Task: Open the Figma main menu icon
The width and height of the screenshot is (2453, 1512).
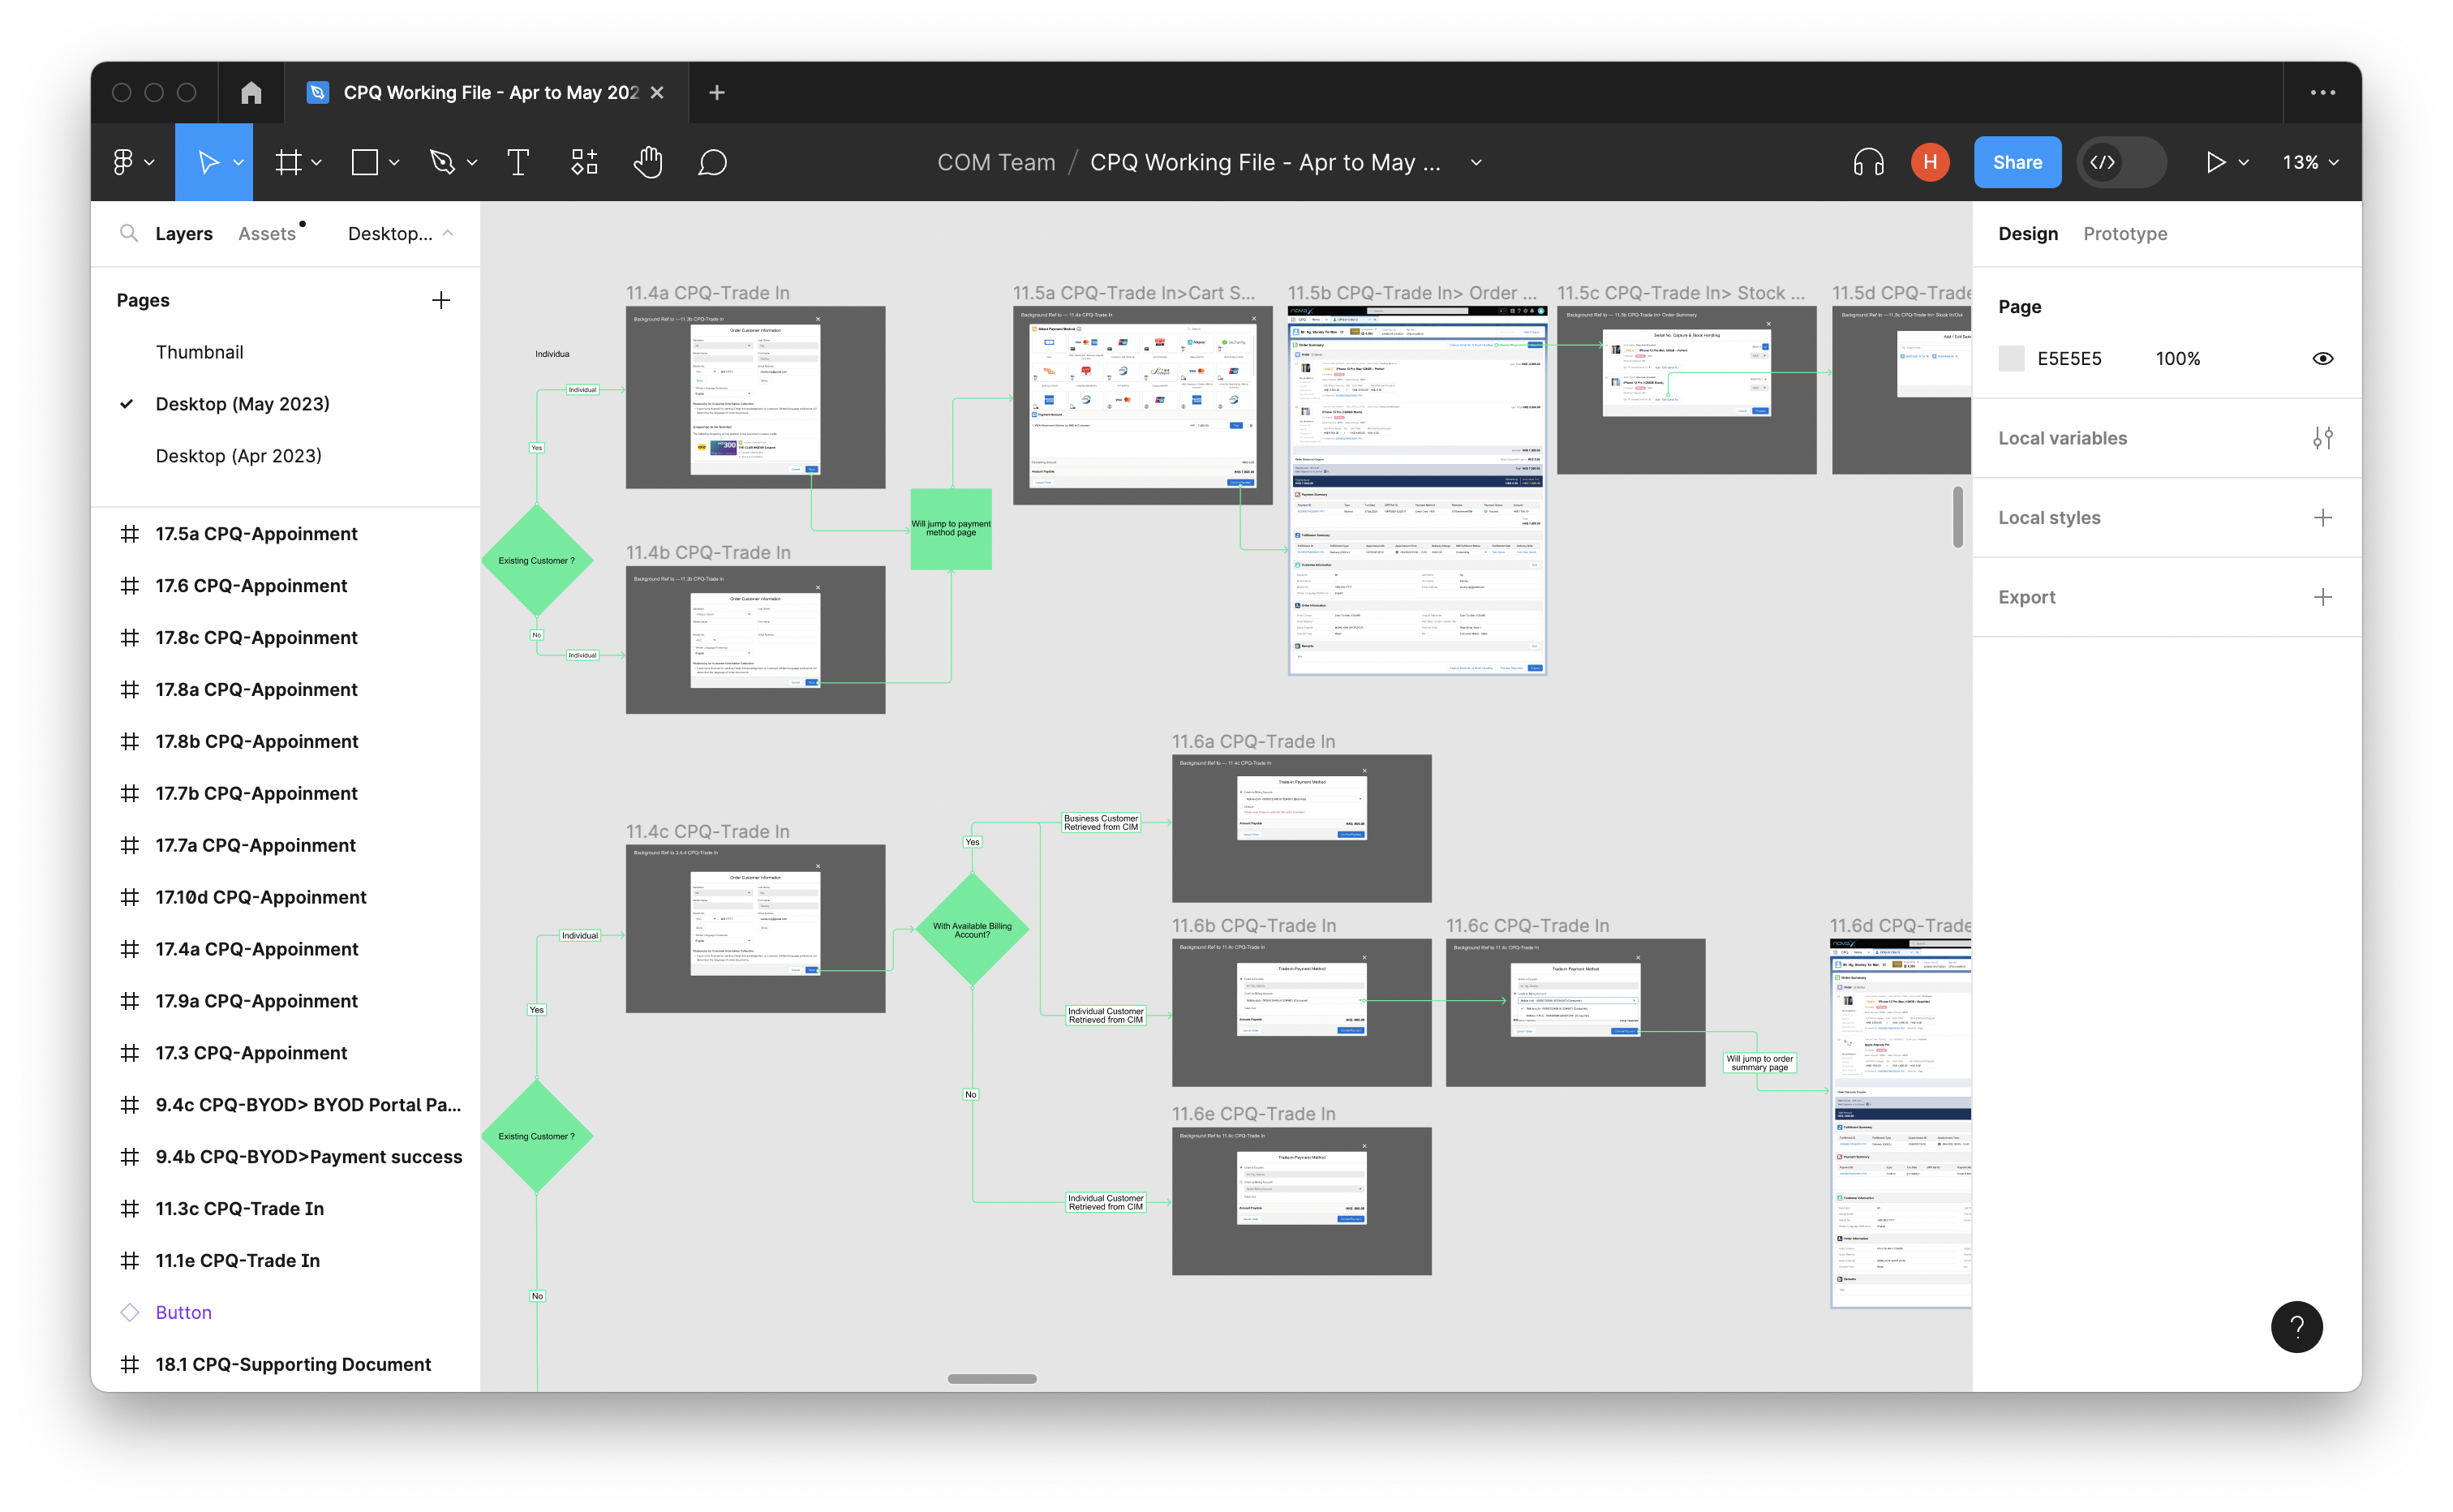Action: 123,162
